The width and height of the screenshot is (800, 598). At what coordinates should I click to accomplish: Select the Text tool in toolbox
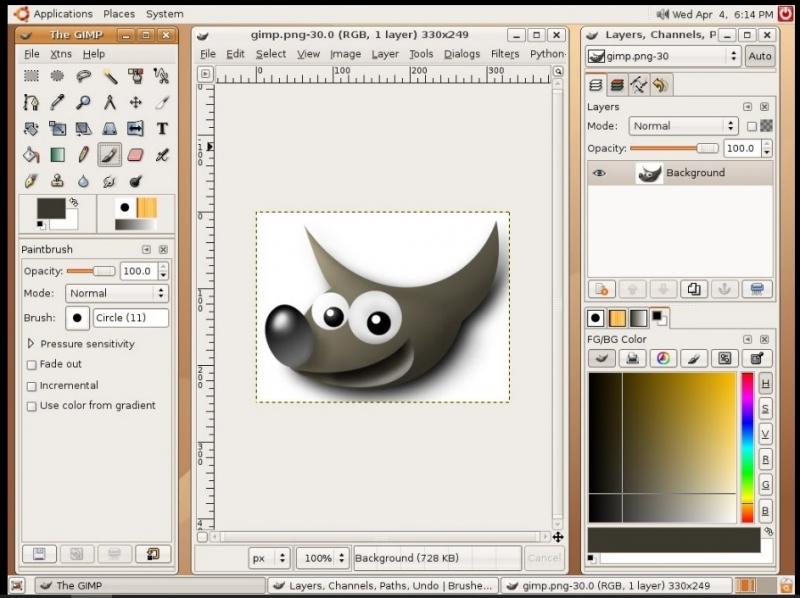click(161, 128)
